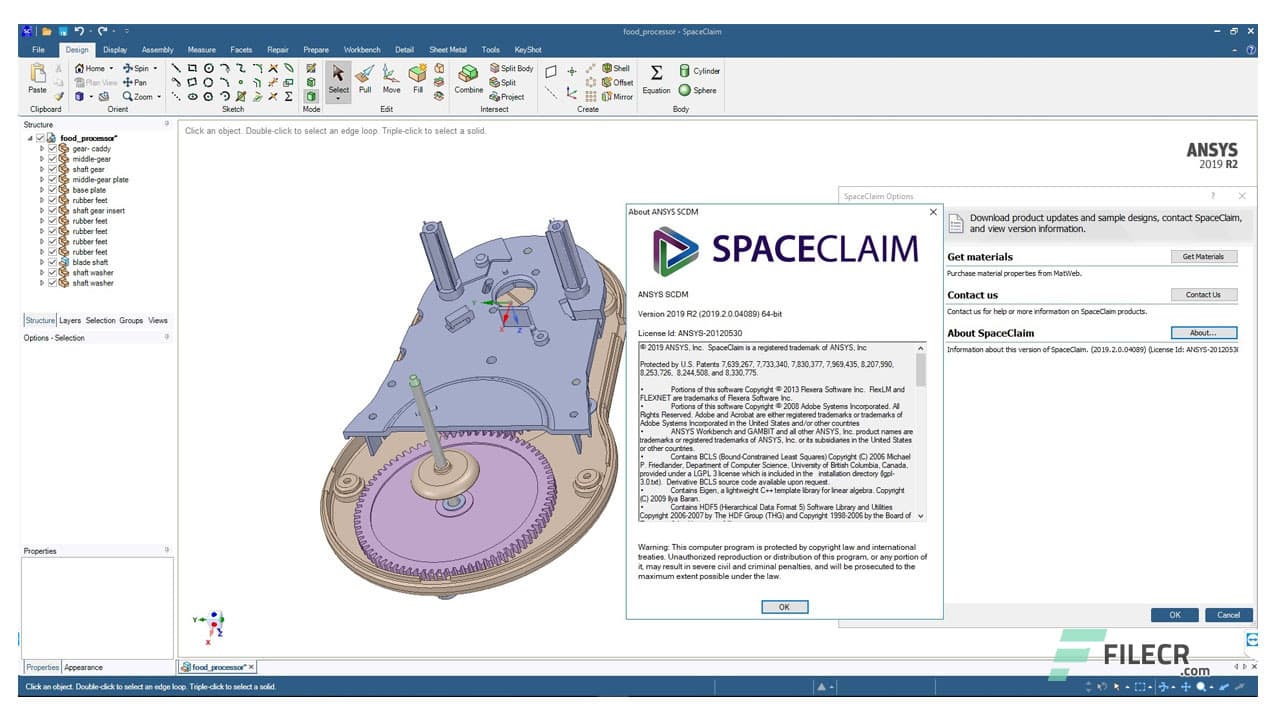Select the Pull tool
1280x720 pixels.
click(x=364, y=77)
